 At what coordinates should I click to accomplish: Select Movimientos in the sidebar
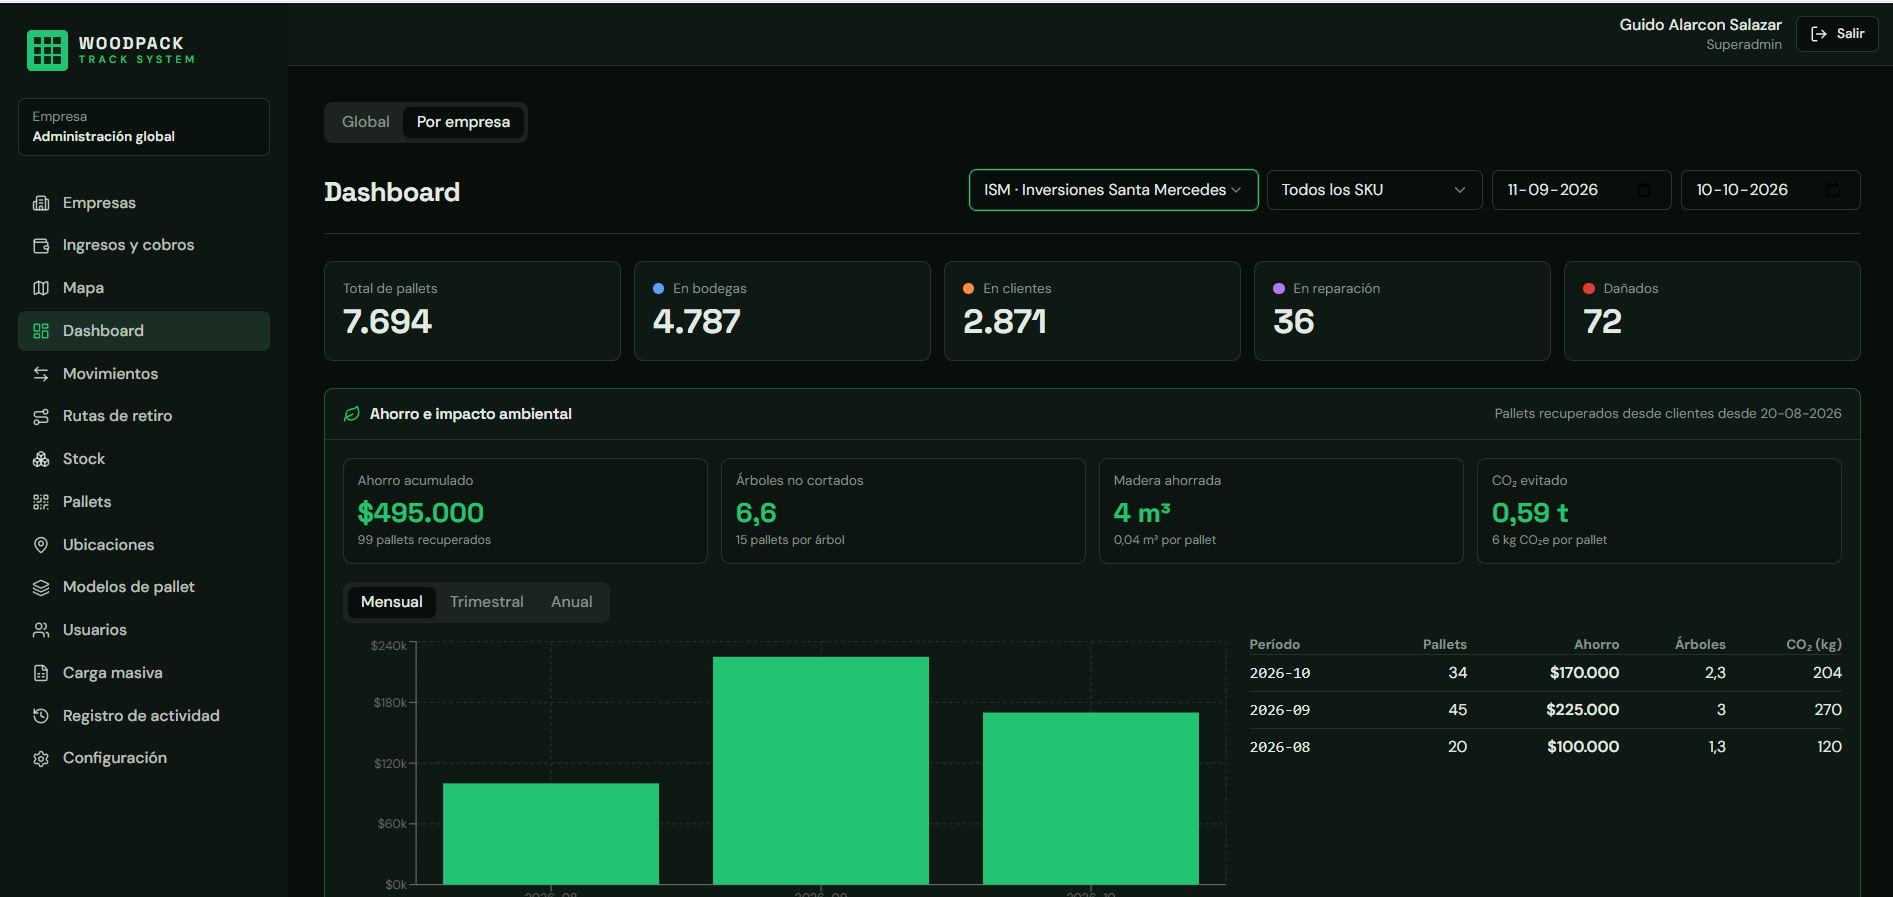(x=144, y=374)
